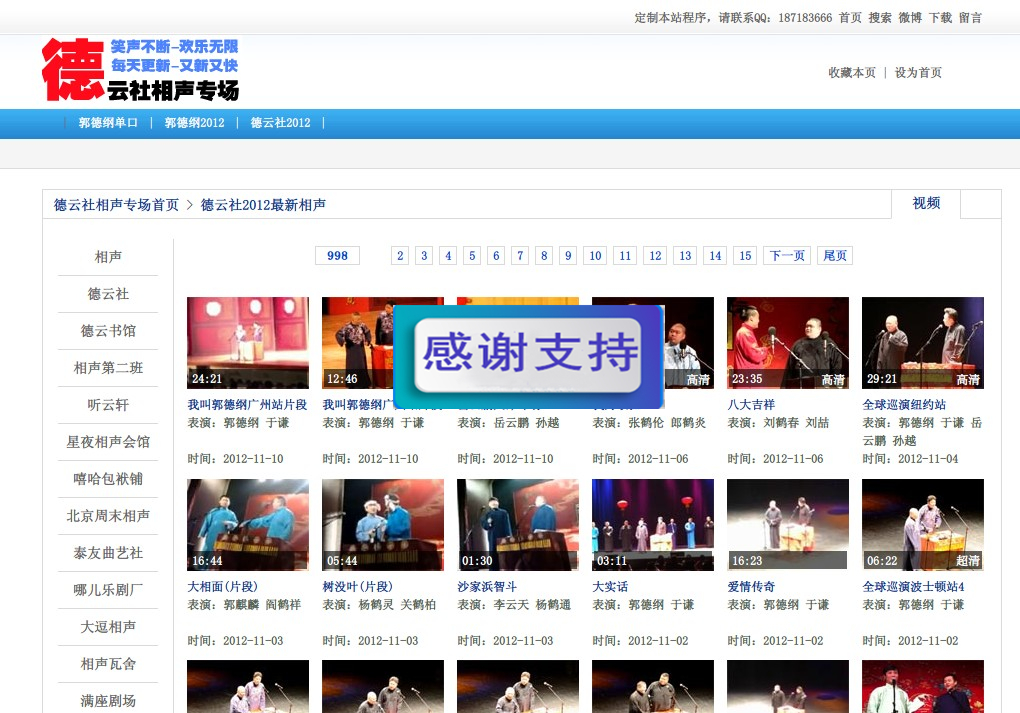This screenshot has height=713, width=1020.
Task: Select page 6 in the pagination
Action: pyautogui.click(x=496, y=256)
